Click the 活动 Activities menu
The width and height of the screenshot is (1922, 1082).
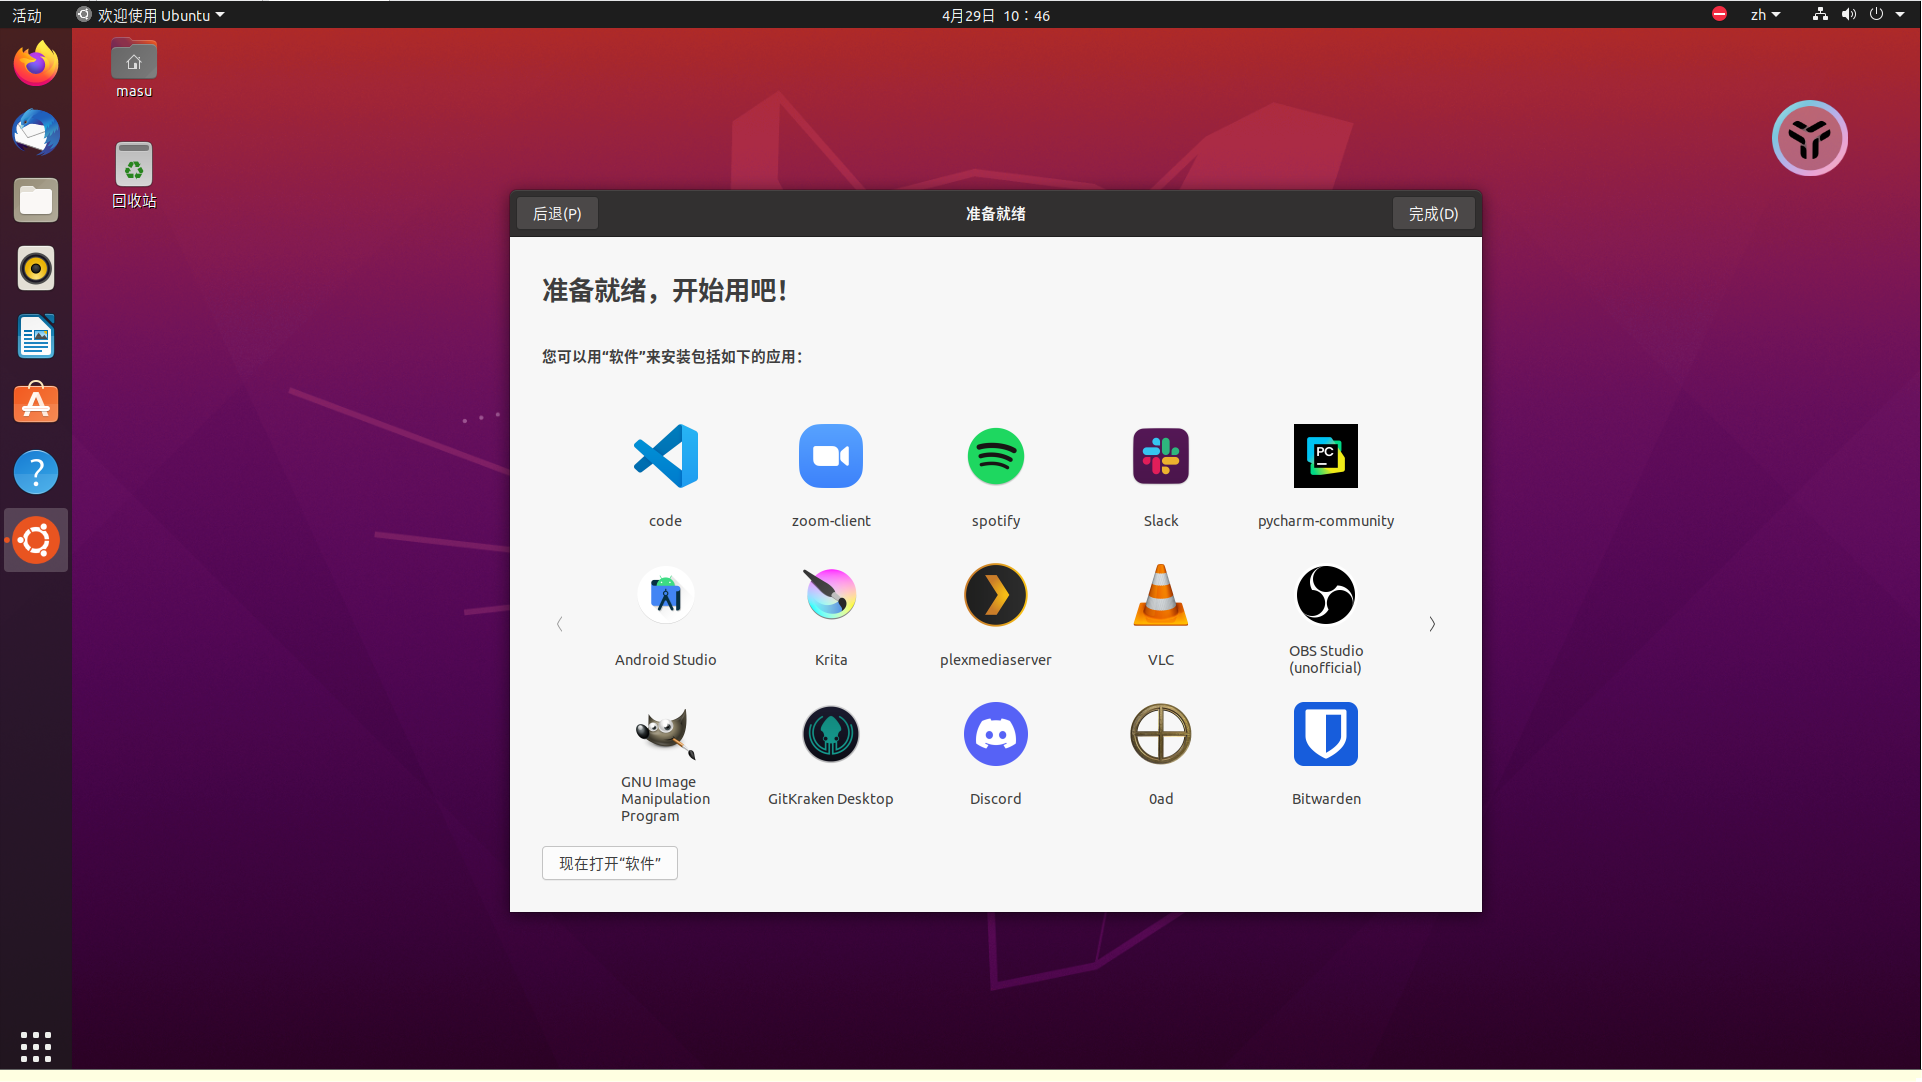(27, 15)
